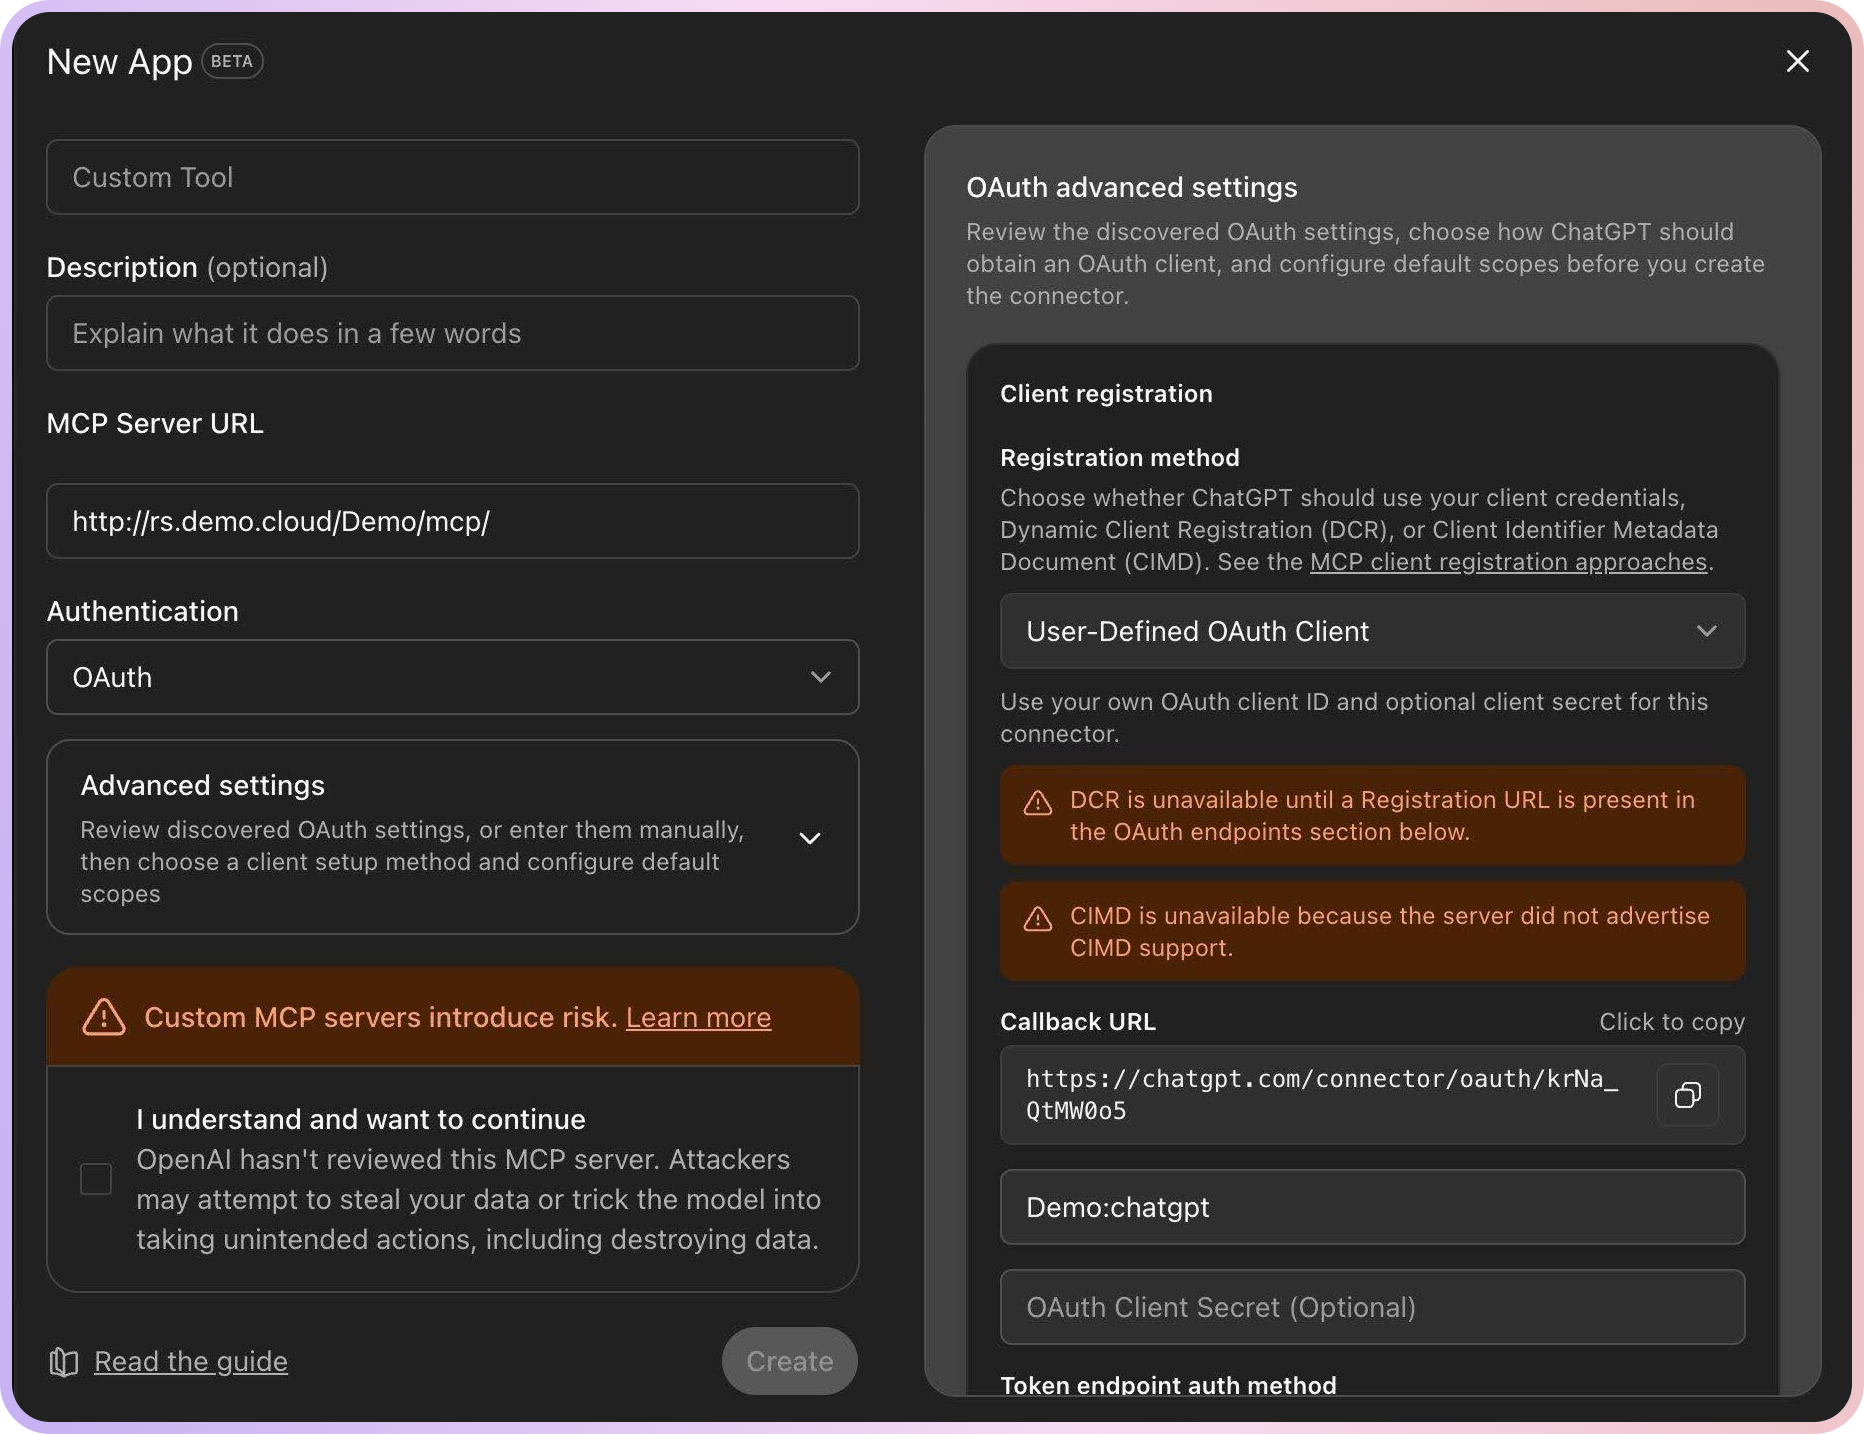
Task: Click the 'Advanced settings' title text
Action: tap(203, 786)
